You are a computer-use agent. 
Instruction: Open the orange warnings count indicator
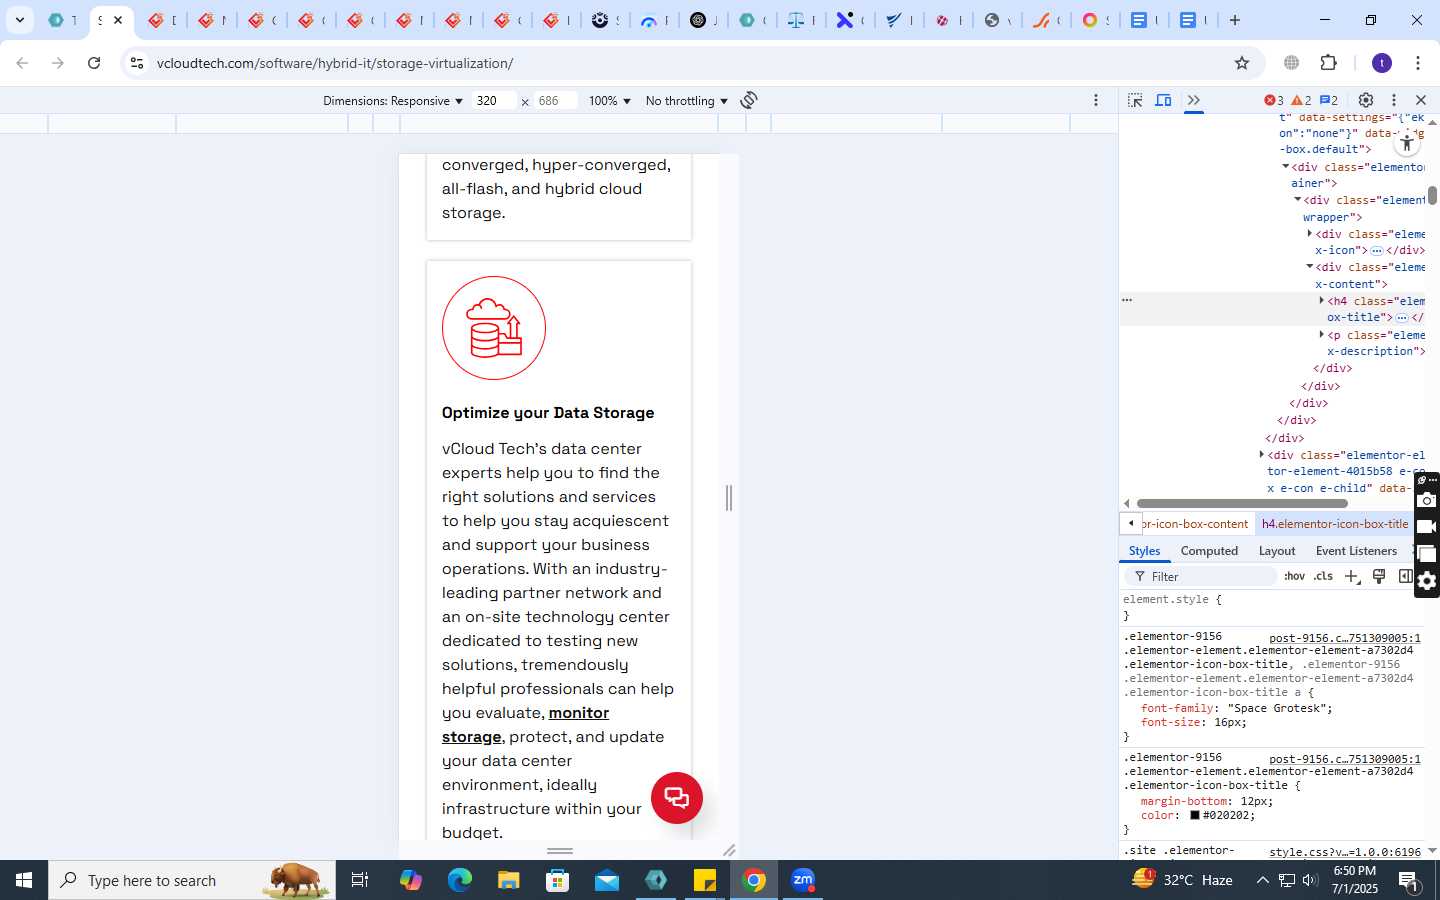[1301, 100]
